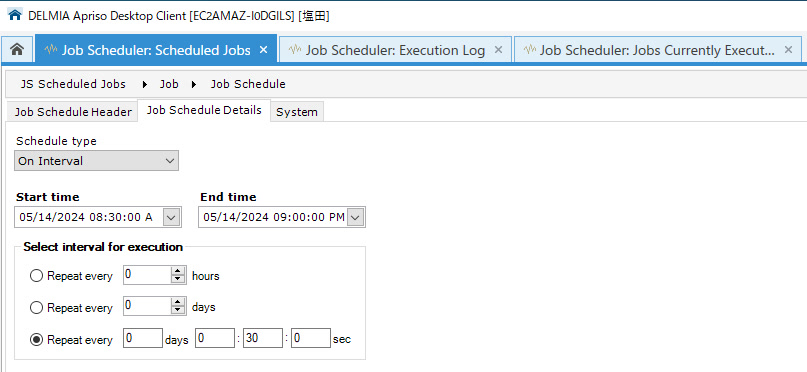
Task: Open the Home tab icon
Action: (17, 49)
